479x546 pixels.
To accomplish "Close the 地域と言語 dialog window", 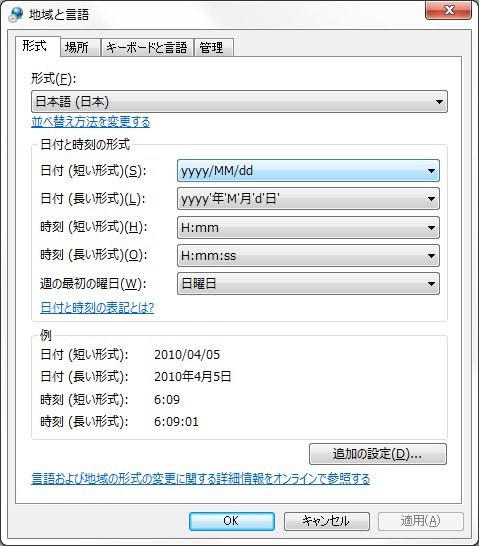I will pos(449,10).
